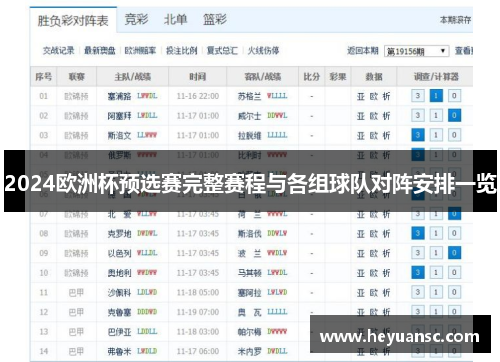500x362 pixels.
Task: Toggle pick 0 for row 08
Action: tap(454, 233)
